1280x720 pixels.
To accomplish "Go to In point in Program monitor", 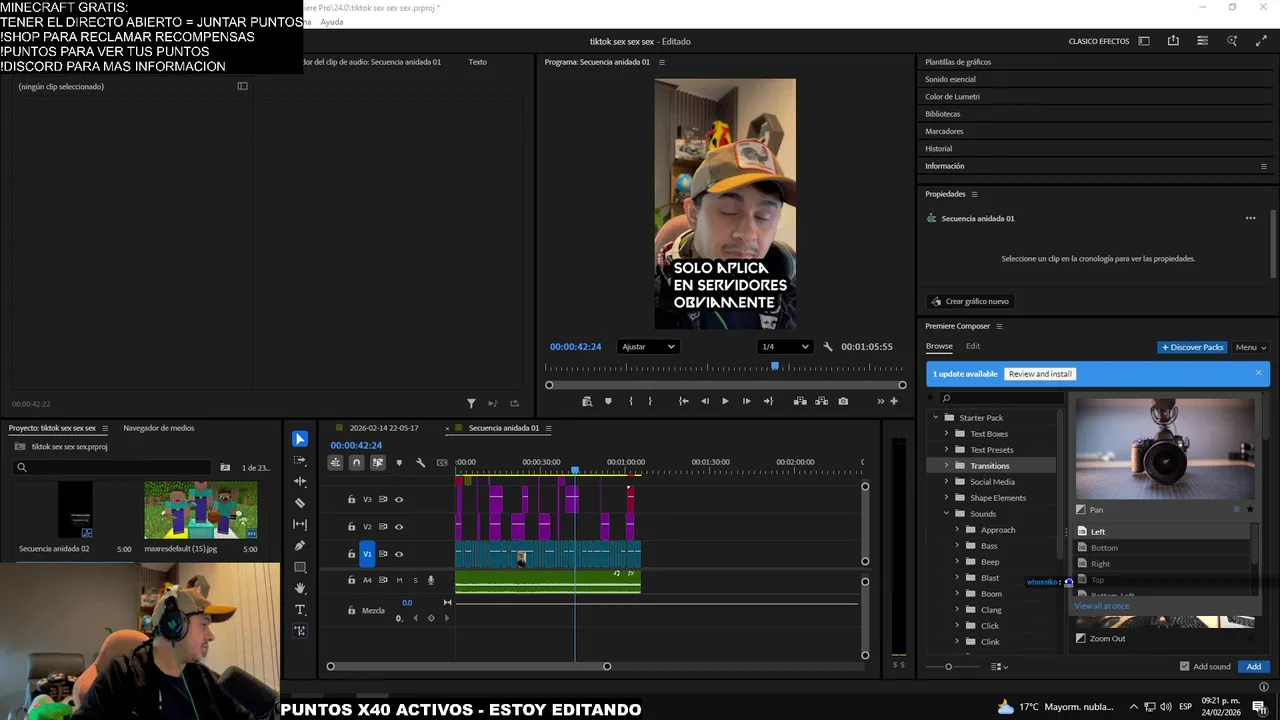I will pos(683,401).
